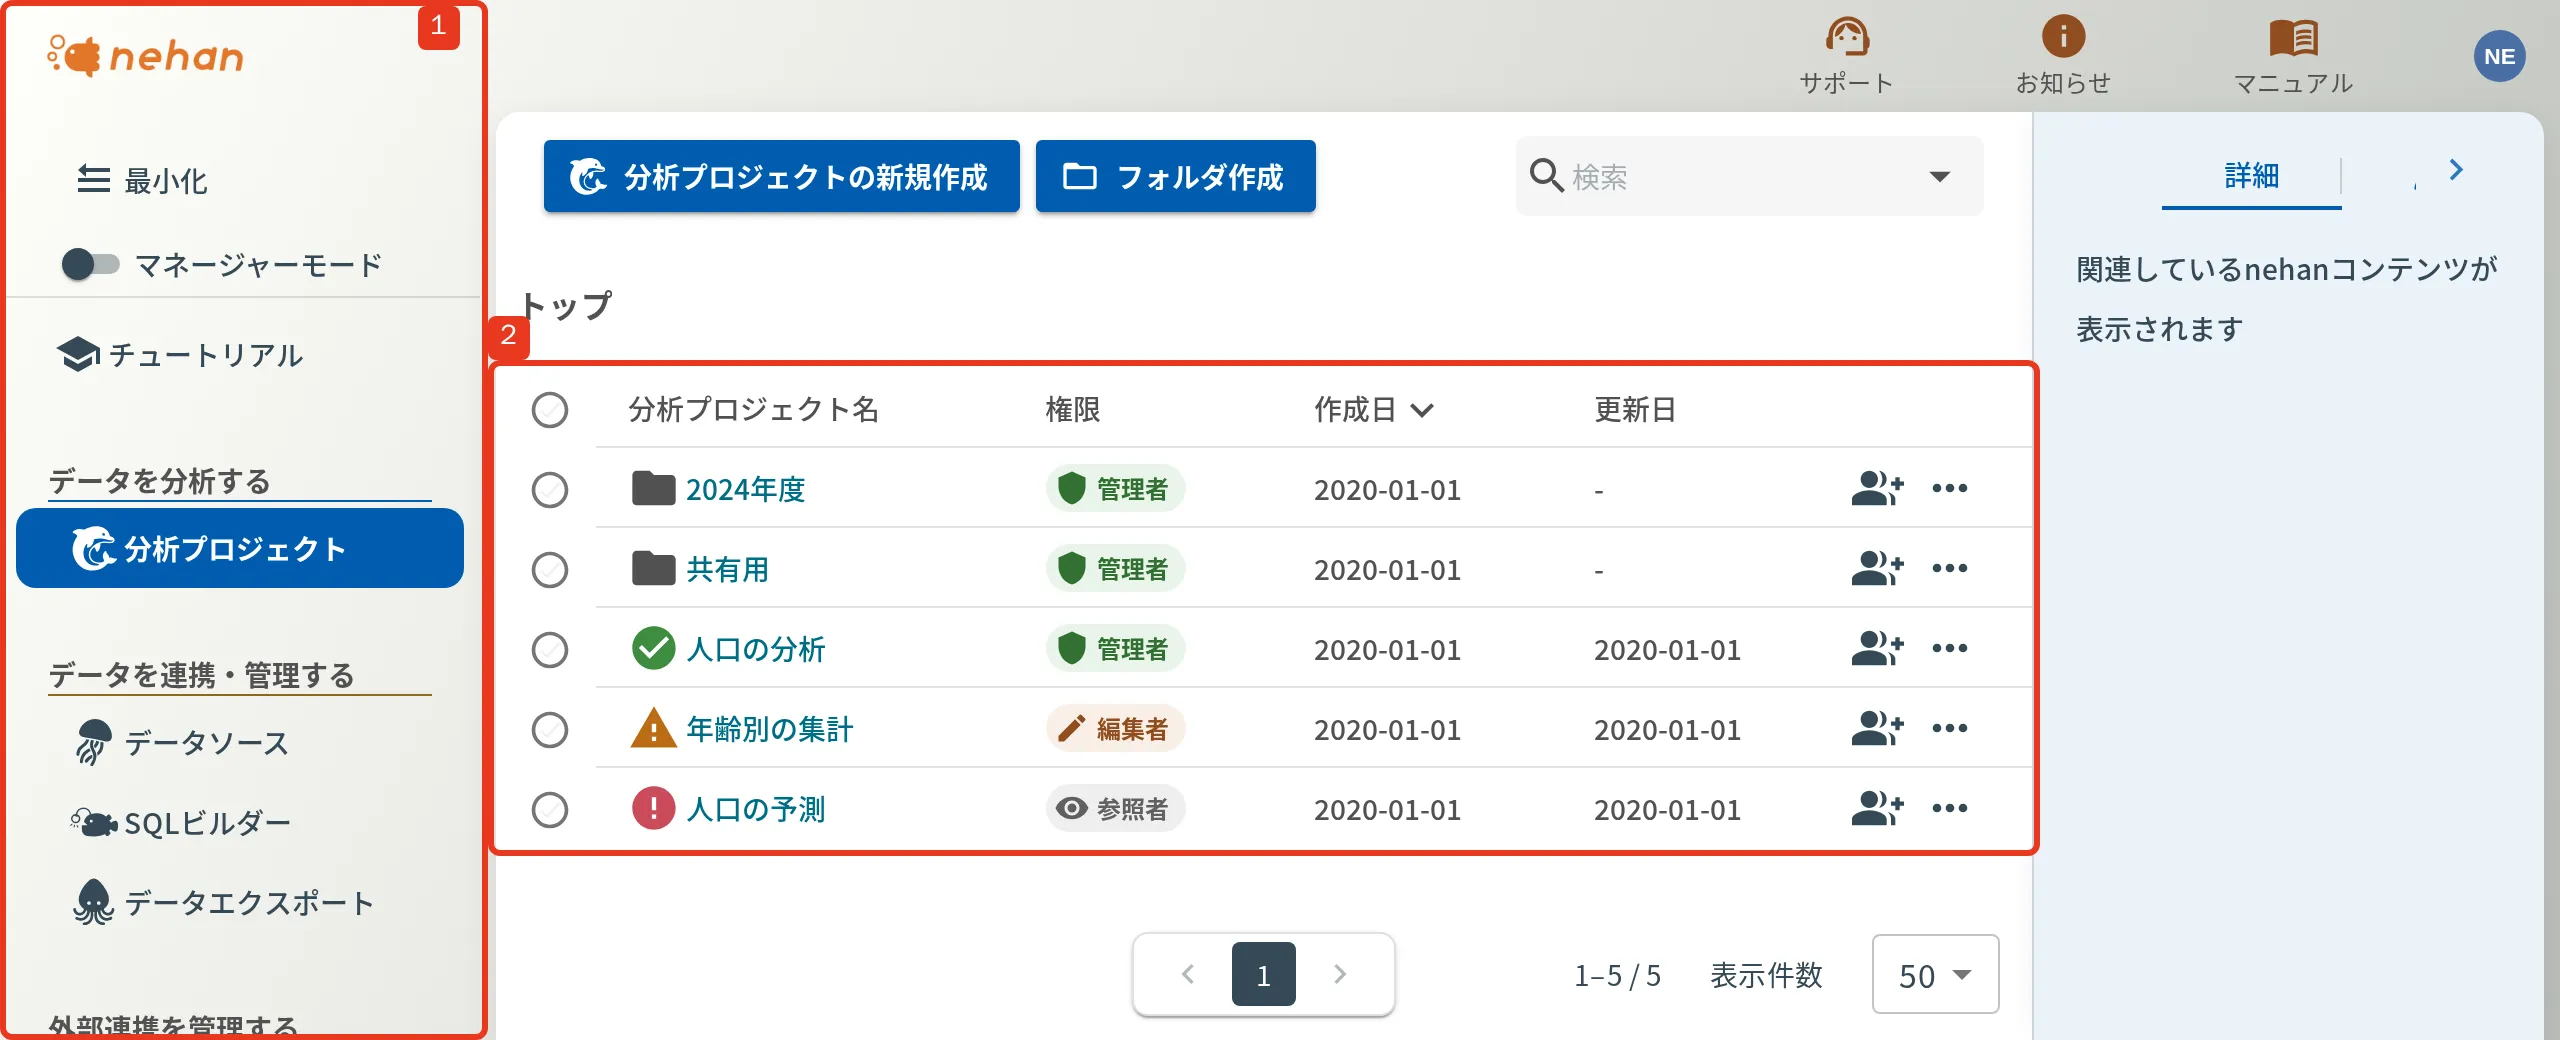Click the フォルダ作成 button
This screenshot has width=2560, height=1040.
1175,176
